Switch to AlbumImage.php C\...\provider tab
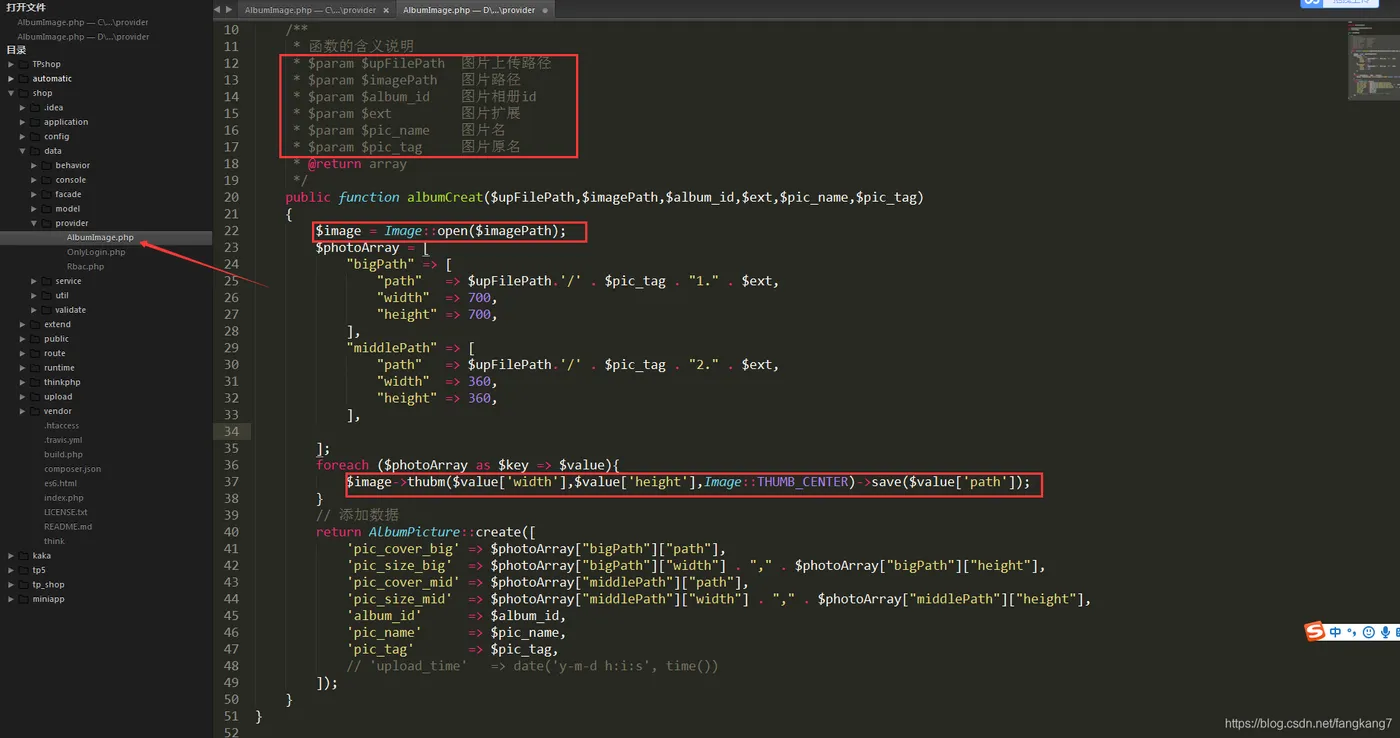Image resolution: width=1400 pixels, height=738 pixels. pos(311,10)
